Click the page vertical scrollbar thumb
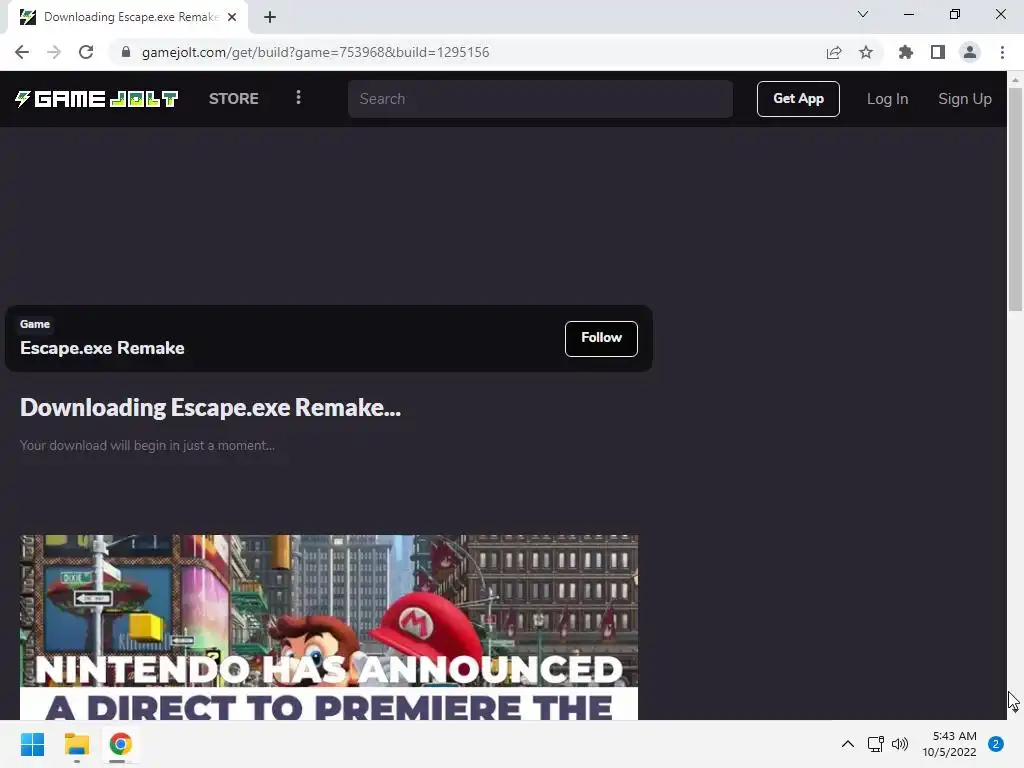This screenshot has height=768, width=1024. pos(1015,199)
